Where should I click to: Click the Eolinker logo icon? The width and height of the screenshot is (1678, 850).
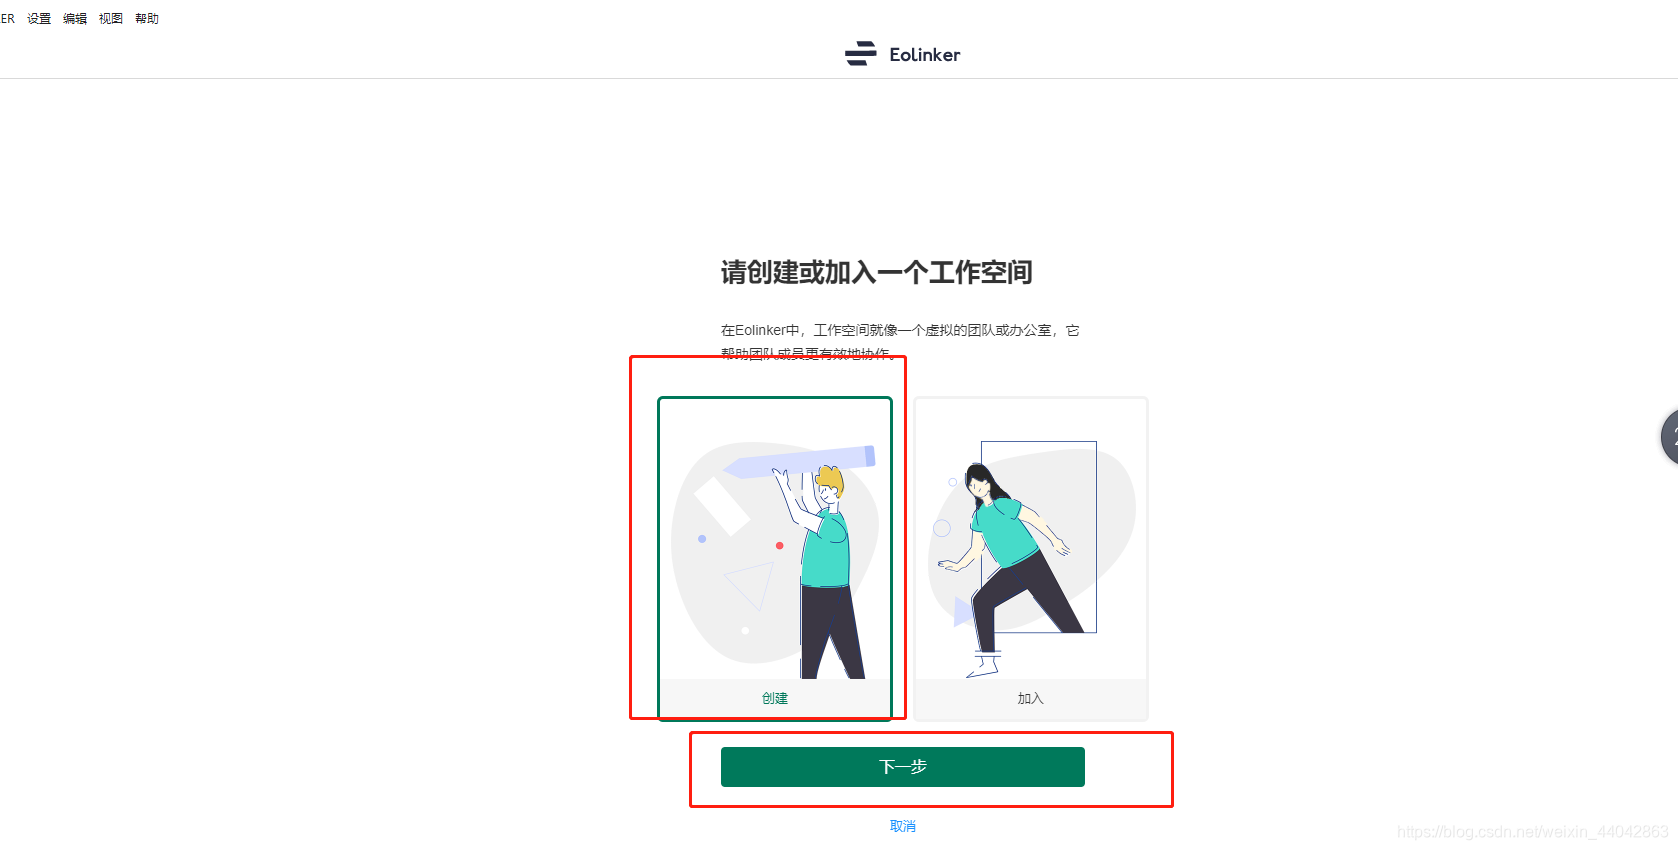tap(860, 54)
